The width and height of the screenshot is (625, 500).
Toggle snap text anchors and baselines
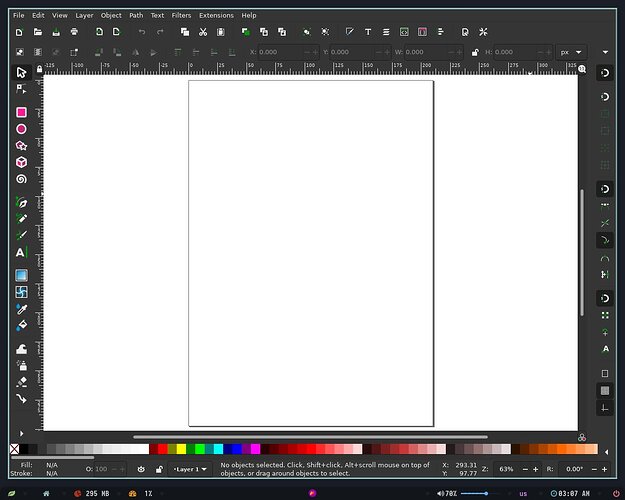point(605,349)
